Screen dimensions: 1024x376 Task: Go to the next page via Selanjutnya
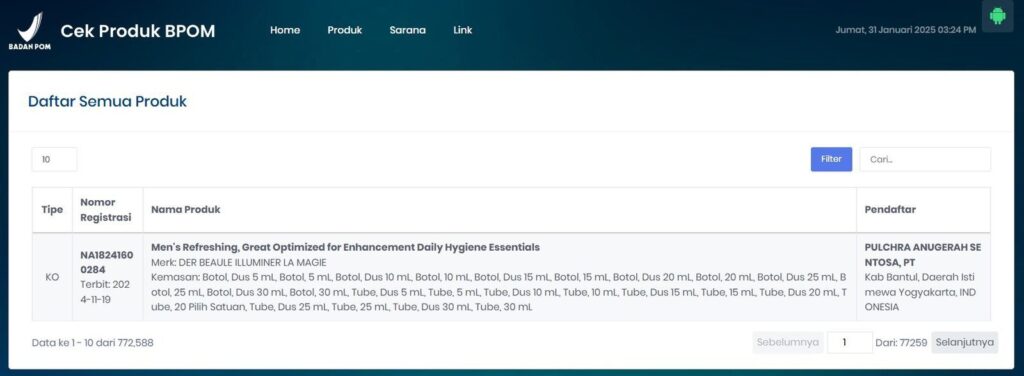(x=965, y=342)
